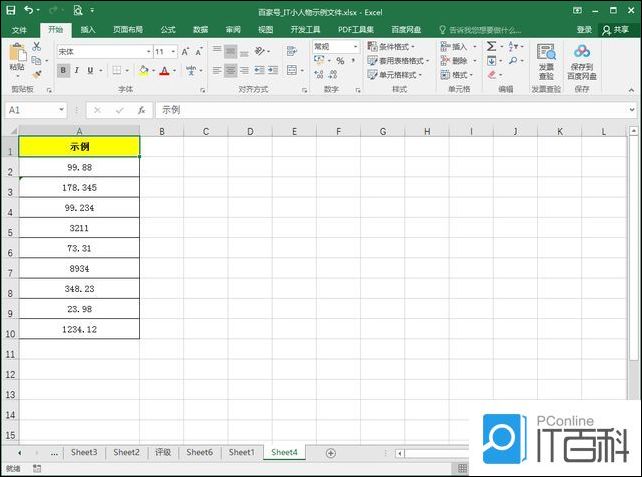Click the Insert Function fx icon
The width and height of the screenshot is (642, 477).
tap(141, 110)
